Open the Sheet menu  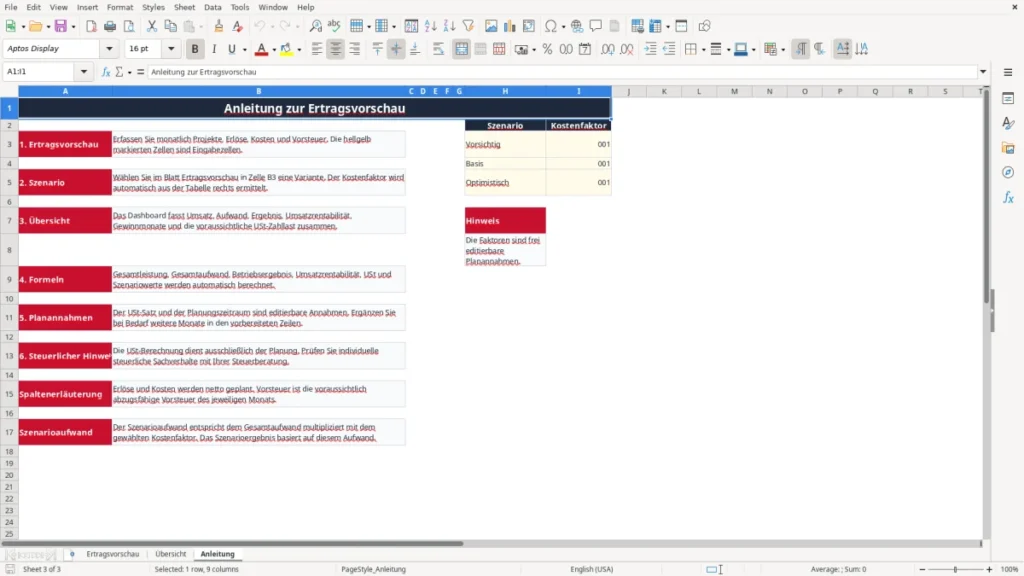coord(184,7)
